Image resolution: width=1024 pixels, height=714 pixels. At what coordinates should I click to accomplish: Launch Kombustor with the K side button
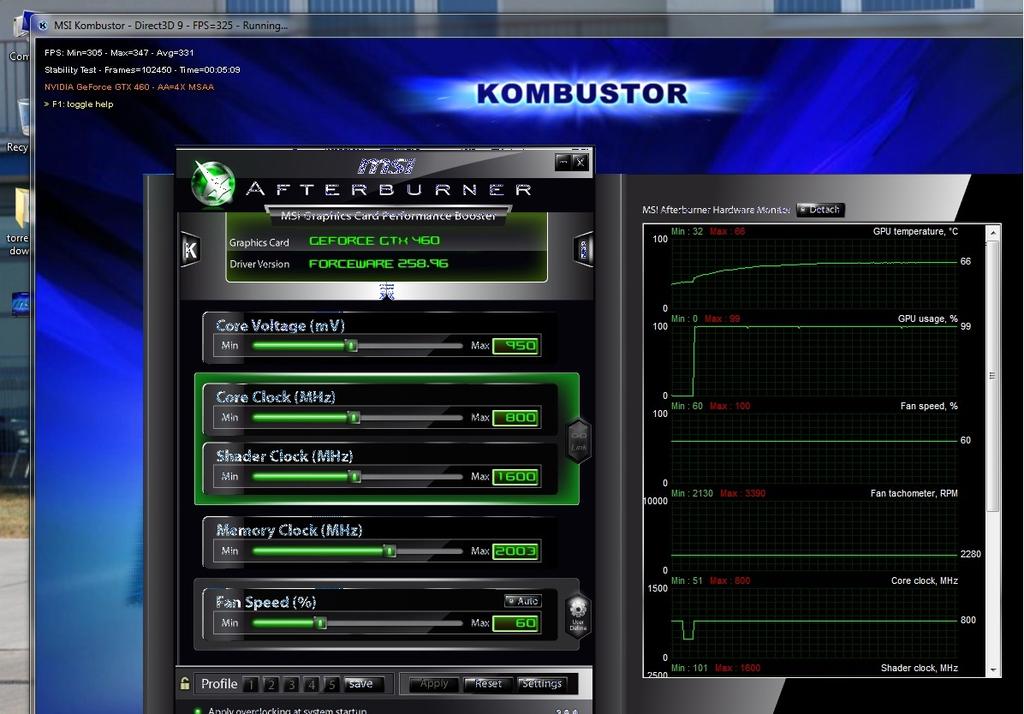coord(190,249)
